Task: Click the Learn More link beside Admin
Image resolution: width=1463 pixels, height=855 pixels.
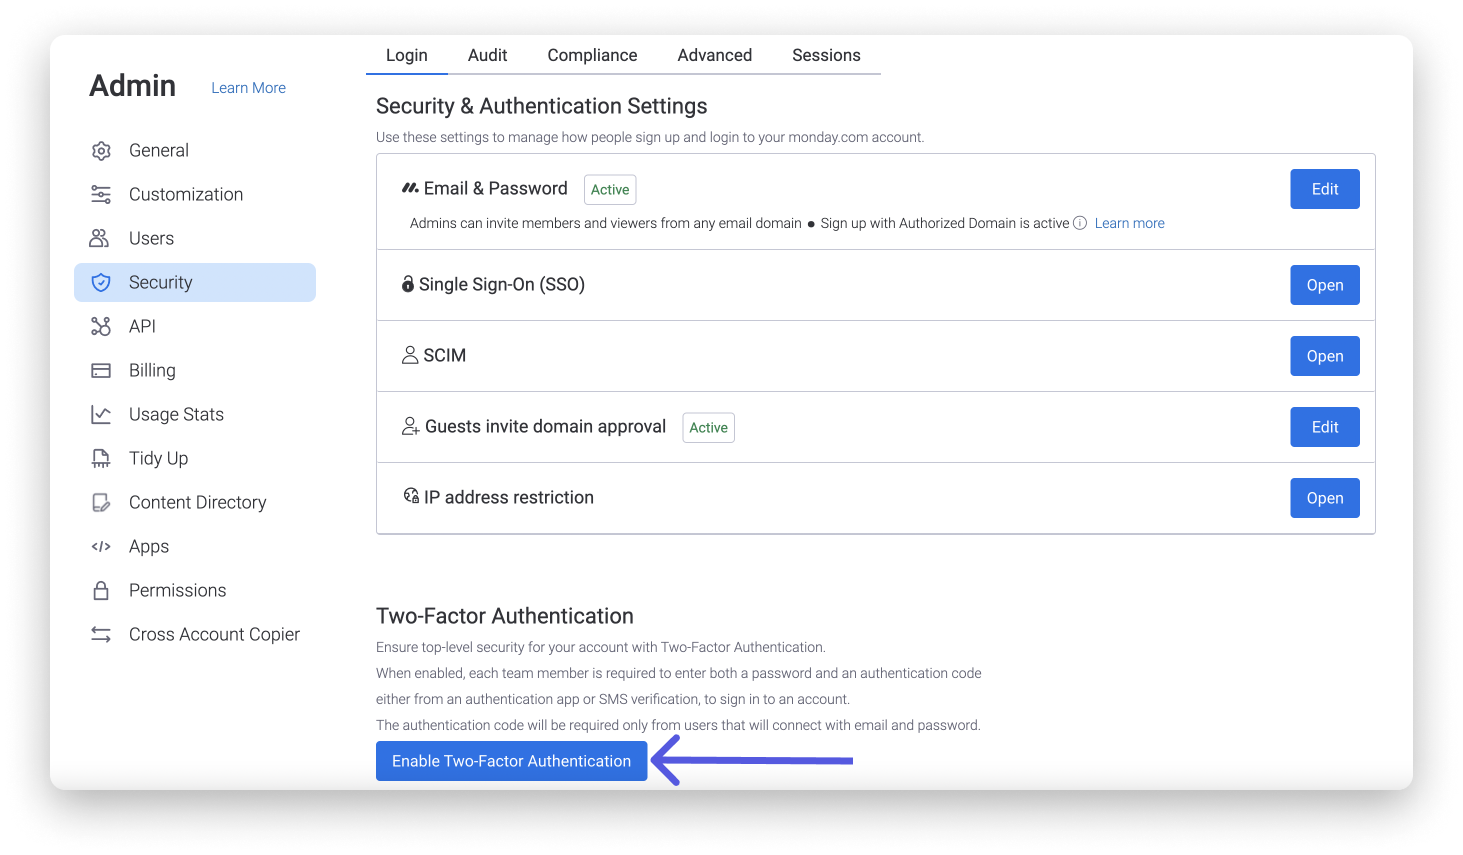Action: [x=248, y=88]
